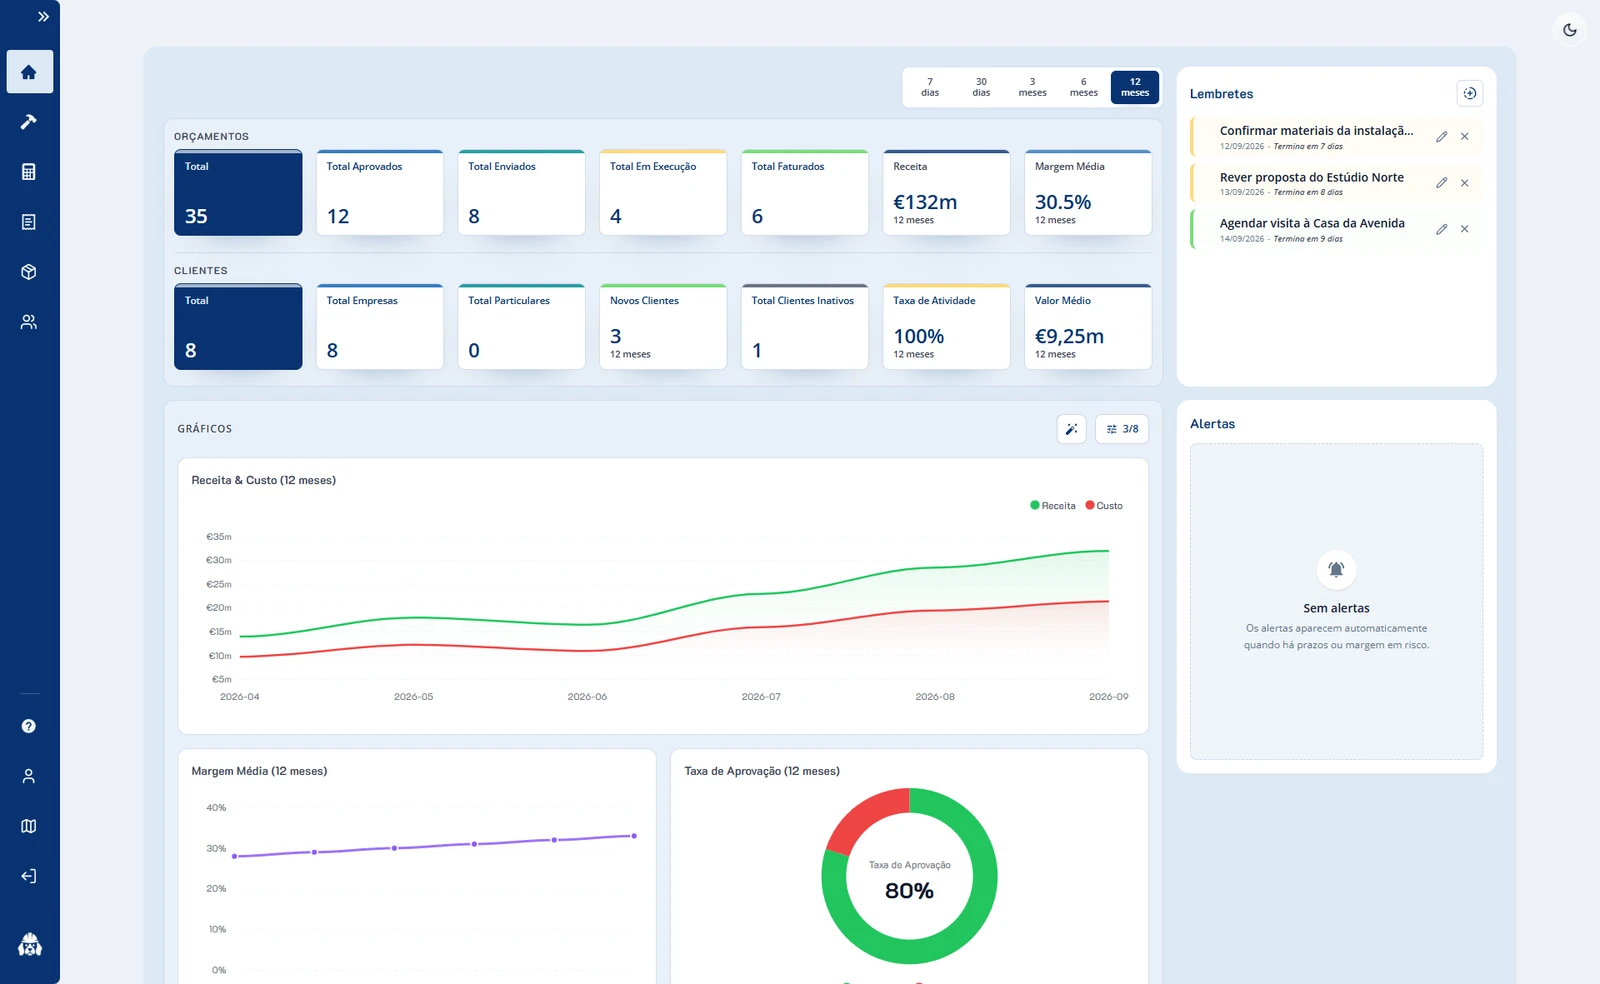Add a new reminder in Lembretes
1600x984 pixels.
click(x=1470, y=93)
